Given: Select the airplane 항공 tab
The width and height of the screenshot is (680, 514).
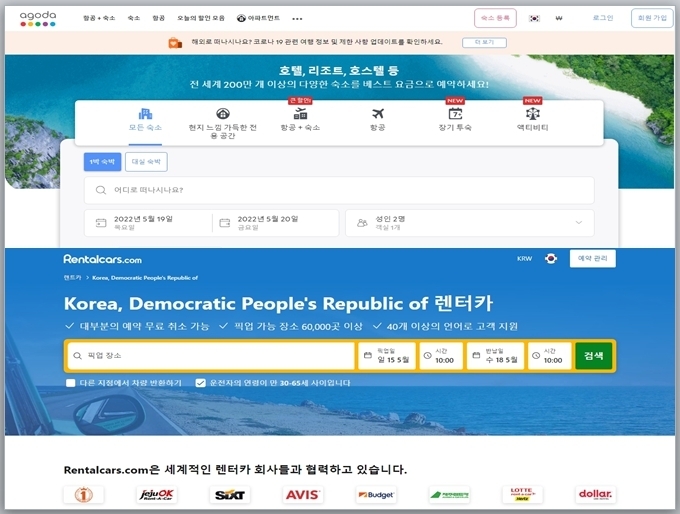Looking at the screenshot, I should coord(378,121).
